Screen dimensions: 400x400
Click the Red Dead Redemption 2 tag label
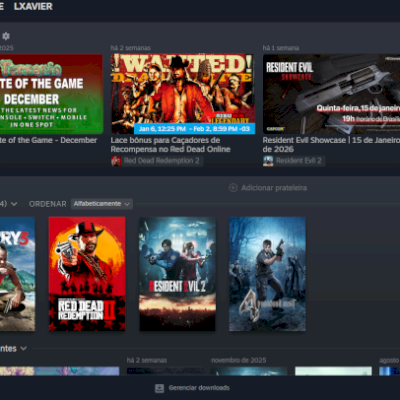point(162,161)
